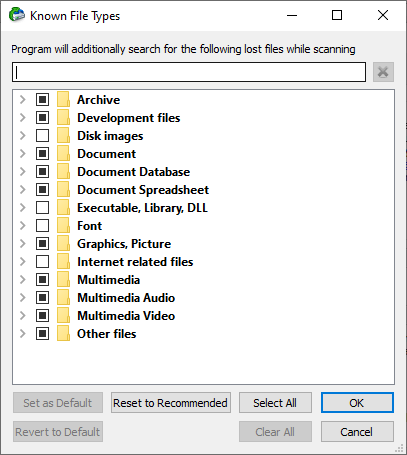Screen dimensions: 407x455
Task: Click the Document Spreadsheet folder icon
Action: click(x=63, y=189)
